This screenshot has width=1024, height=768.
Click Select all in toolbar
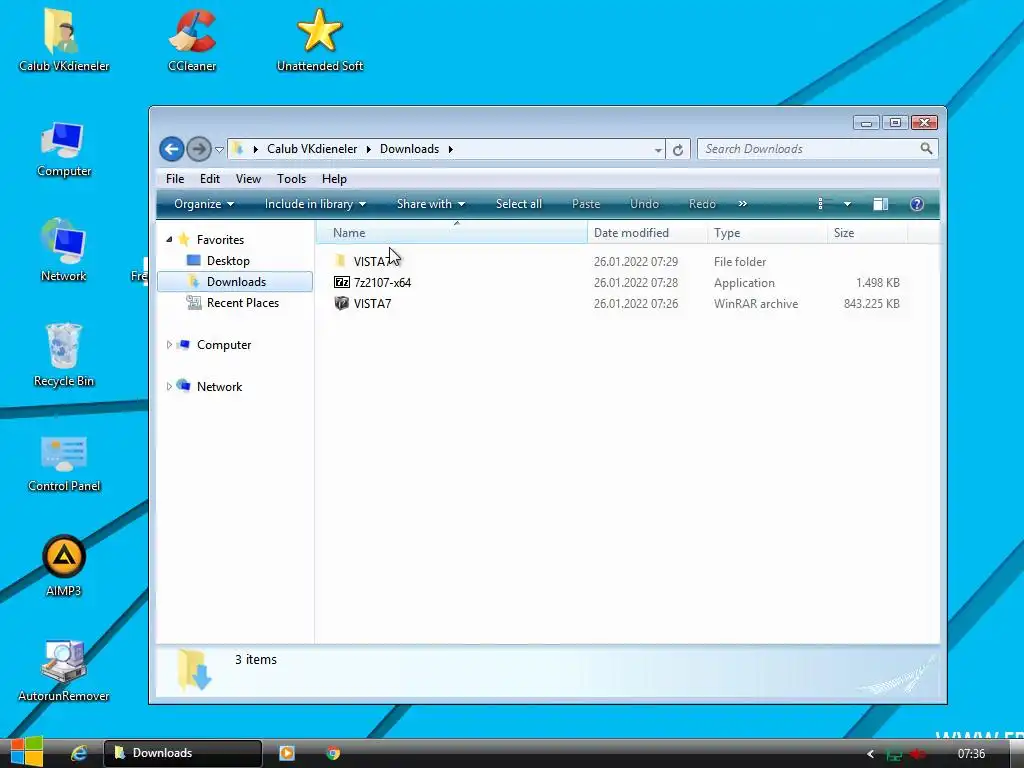click(x=519, y=204)
